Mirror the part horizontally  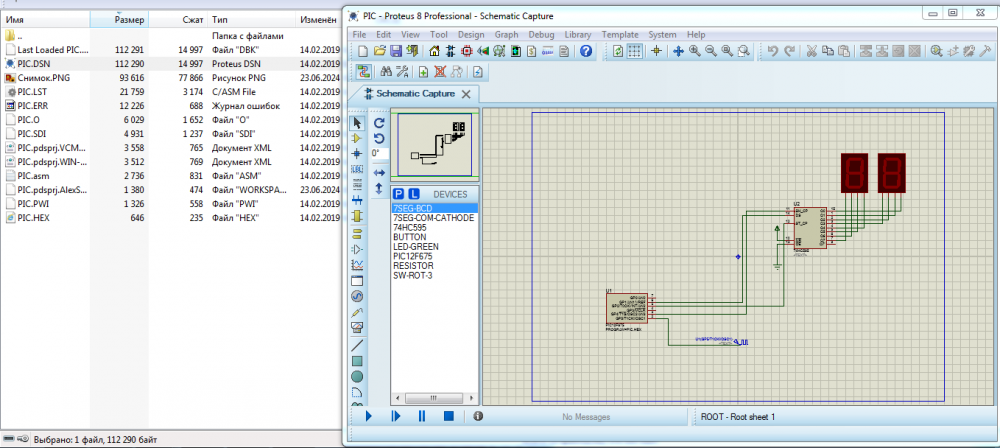[x=379, y=173]
